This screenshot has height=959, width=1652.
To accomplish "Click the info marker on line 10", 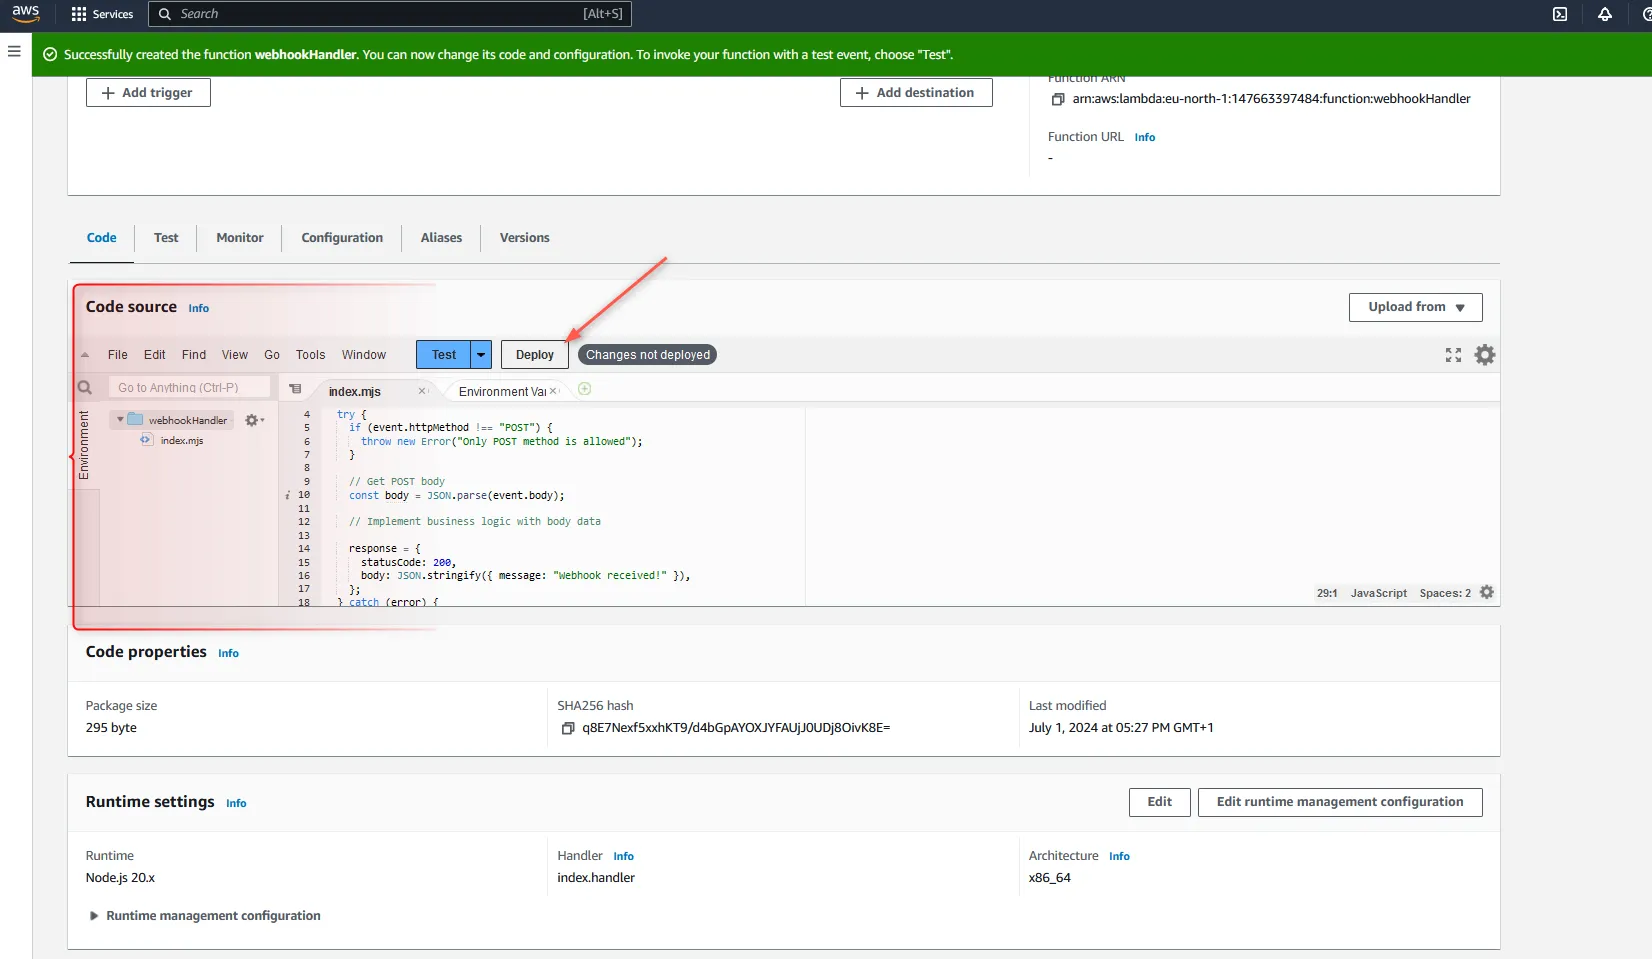I will [288, 495].
